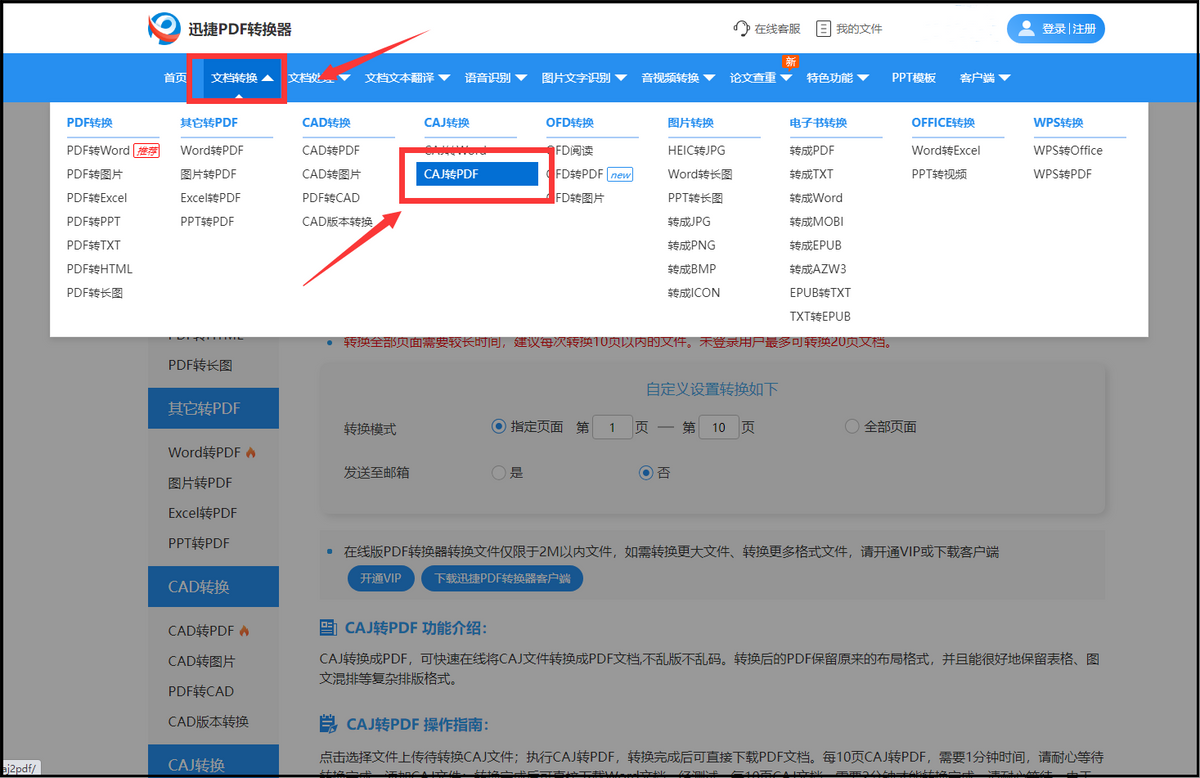Open sidebar PDF转长图 item
Image resolution: width=1200 pixels, height=778 pixels.
(200, 365)
